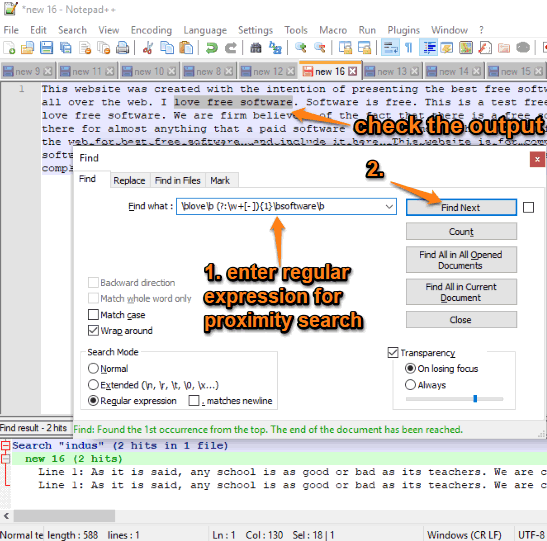The height and width of the screenshot is (541, 547).
Task: Enable the '. matches newline' checkbox
Action: pyautogui.click(x=194, y=400)
